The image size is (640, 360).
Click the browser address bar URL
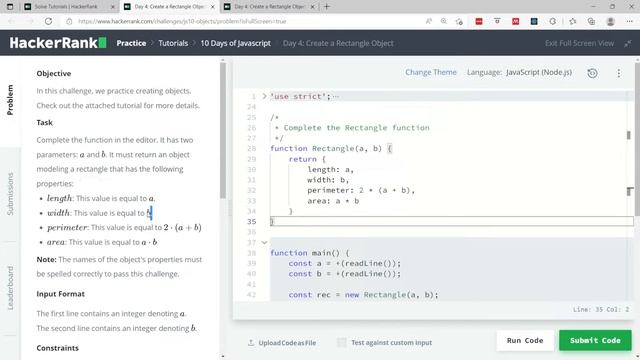click(x=182, y=21)
